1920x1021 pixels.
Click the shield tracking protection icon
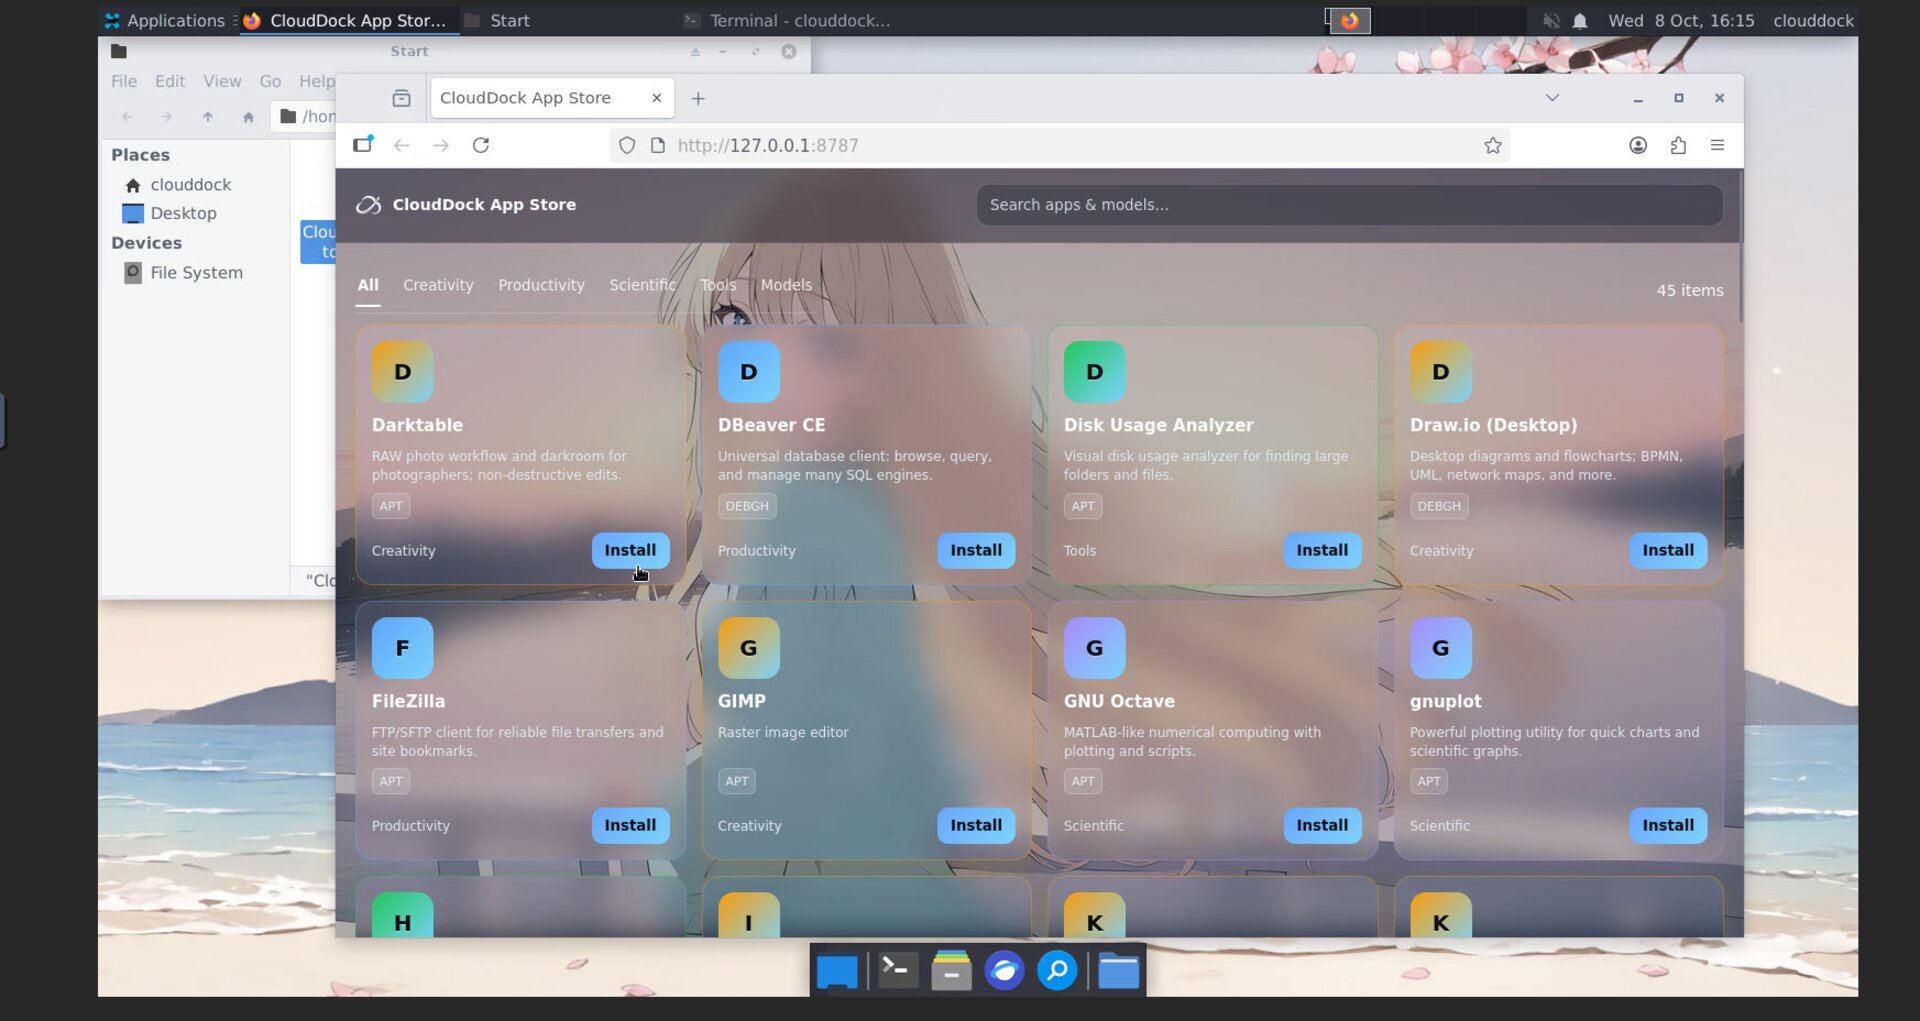point(627,145)
